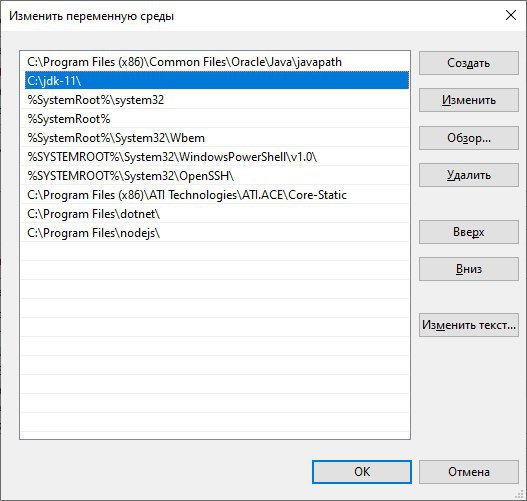Click Удалить to remove the entry

click(469, 175)
